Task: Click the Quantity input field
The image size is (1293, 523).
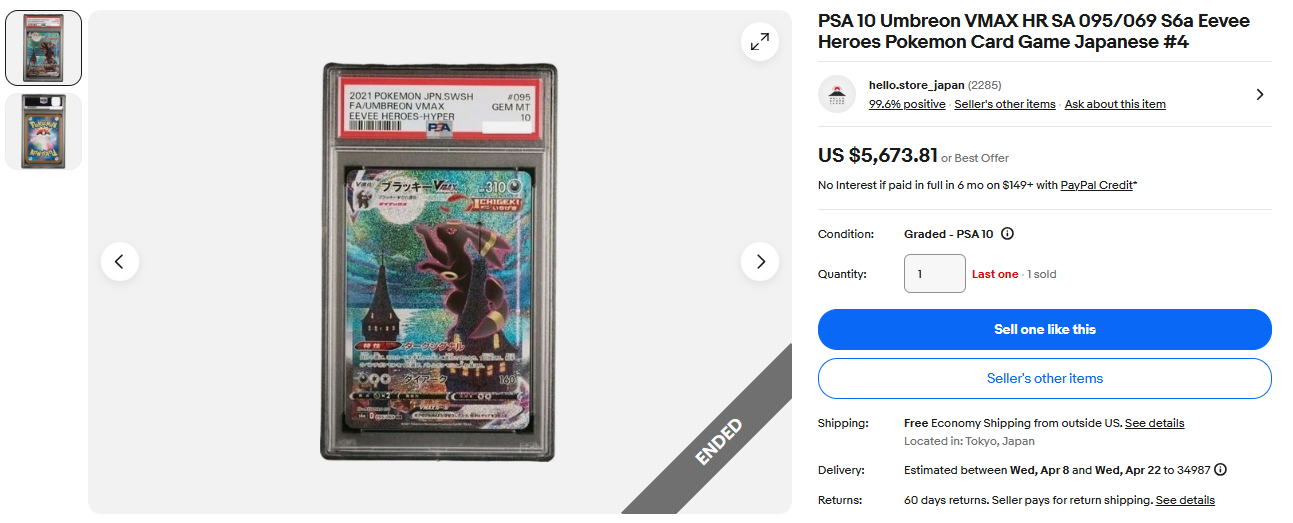Action: 934,273
